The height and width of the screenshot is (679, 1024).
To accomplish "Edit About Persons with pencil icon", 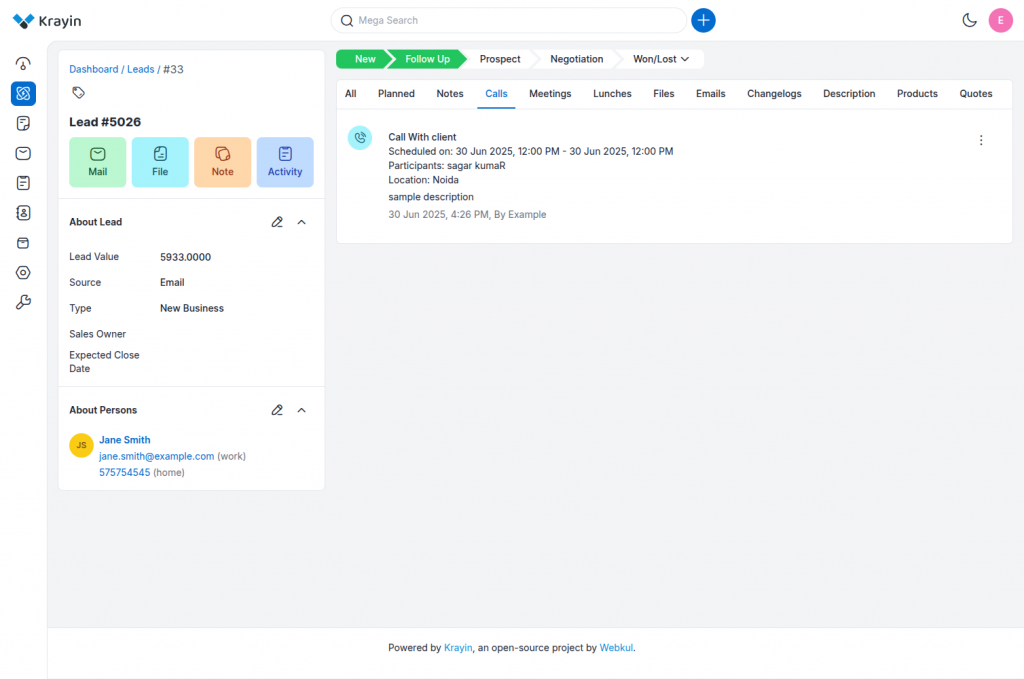I will tap(277, 410).
